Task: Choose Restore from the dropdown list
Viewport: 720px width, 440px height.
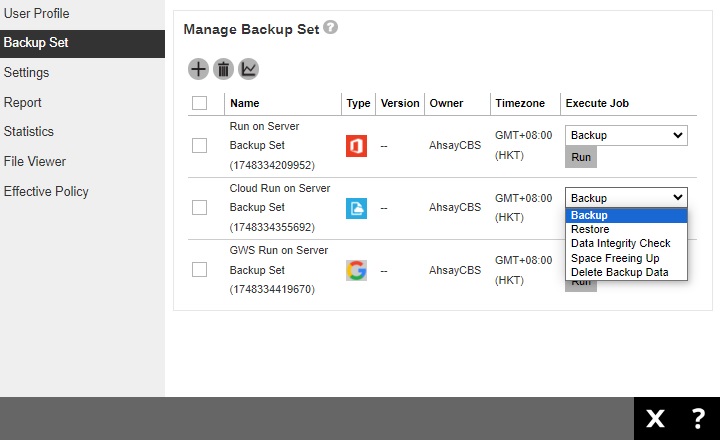Action: pyautogui.click(x=590, y=229)
